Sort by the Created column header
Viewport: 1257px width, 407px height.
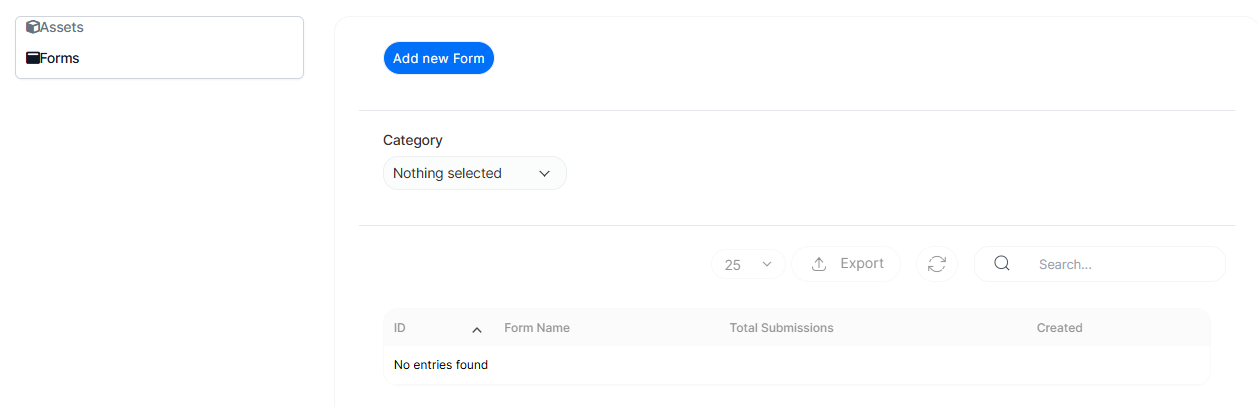click(1059, 328)
